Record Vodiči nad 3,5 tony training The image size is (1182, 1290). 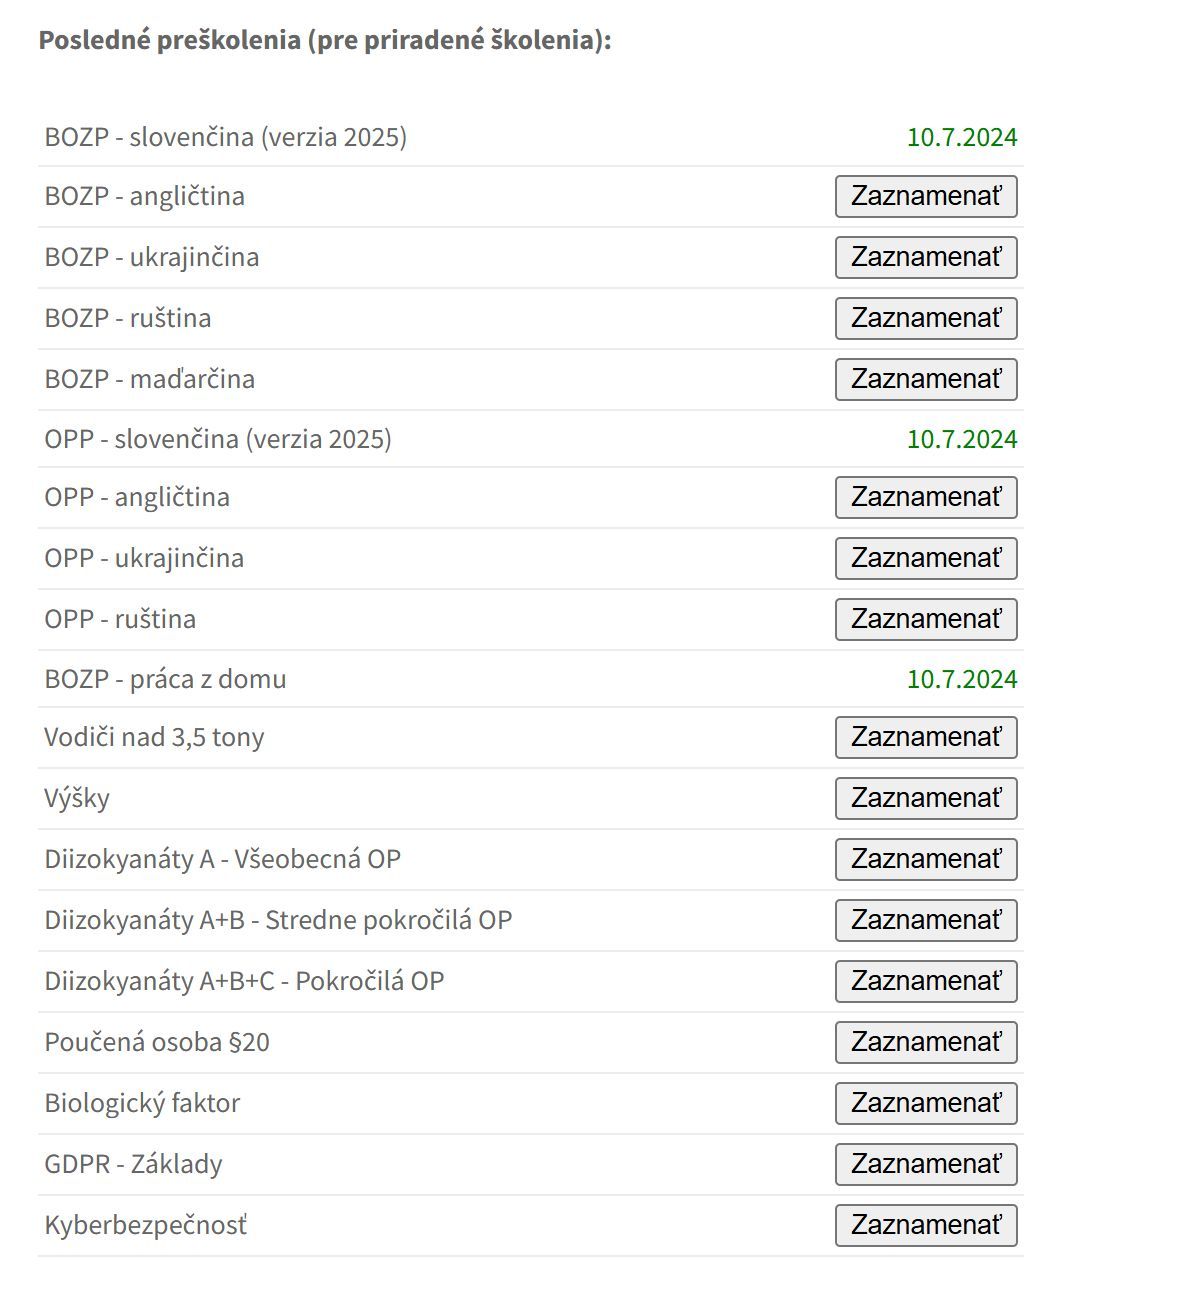pyautogui.click(x=926, y=738)
